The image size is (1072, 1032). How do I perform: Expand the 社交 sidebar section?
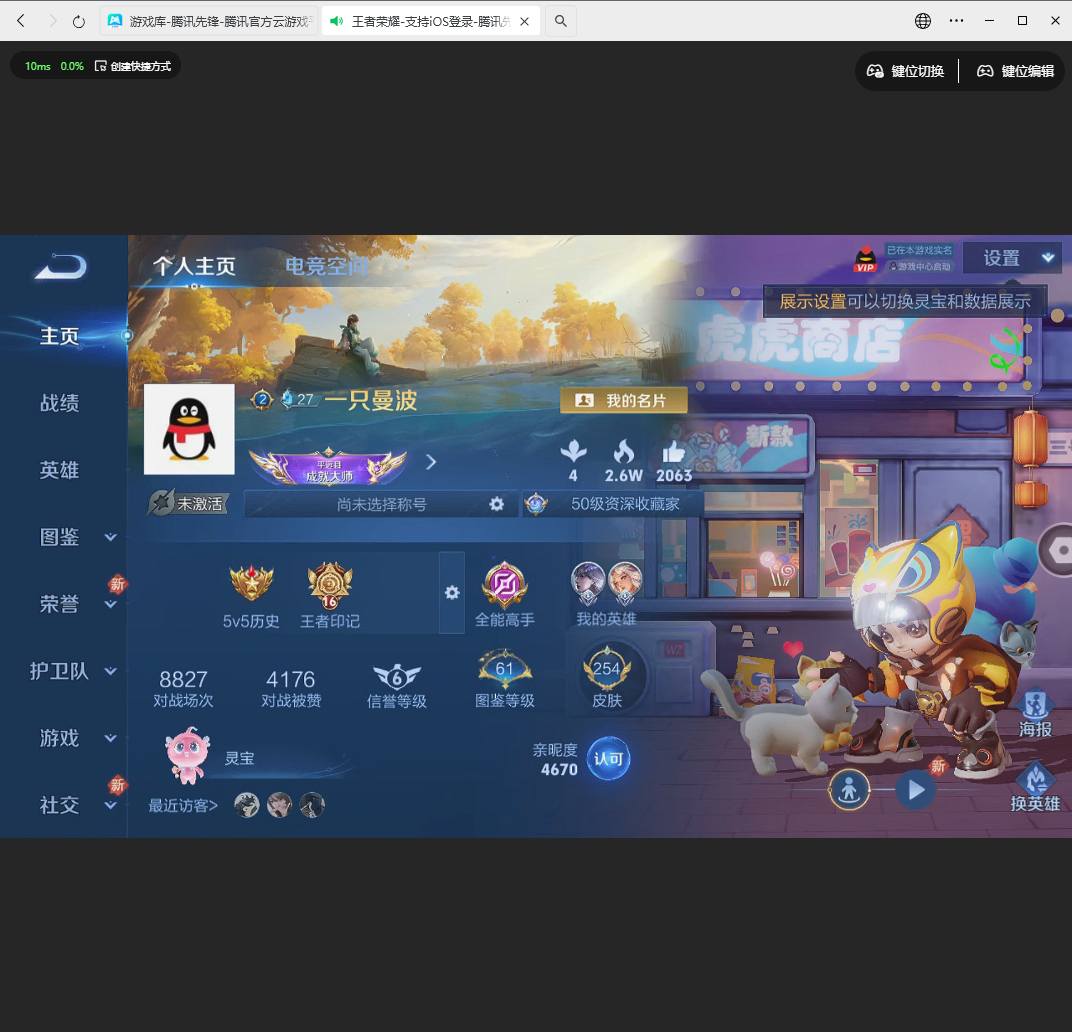(x=60, y=804)
